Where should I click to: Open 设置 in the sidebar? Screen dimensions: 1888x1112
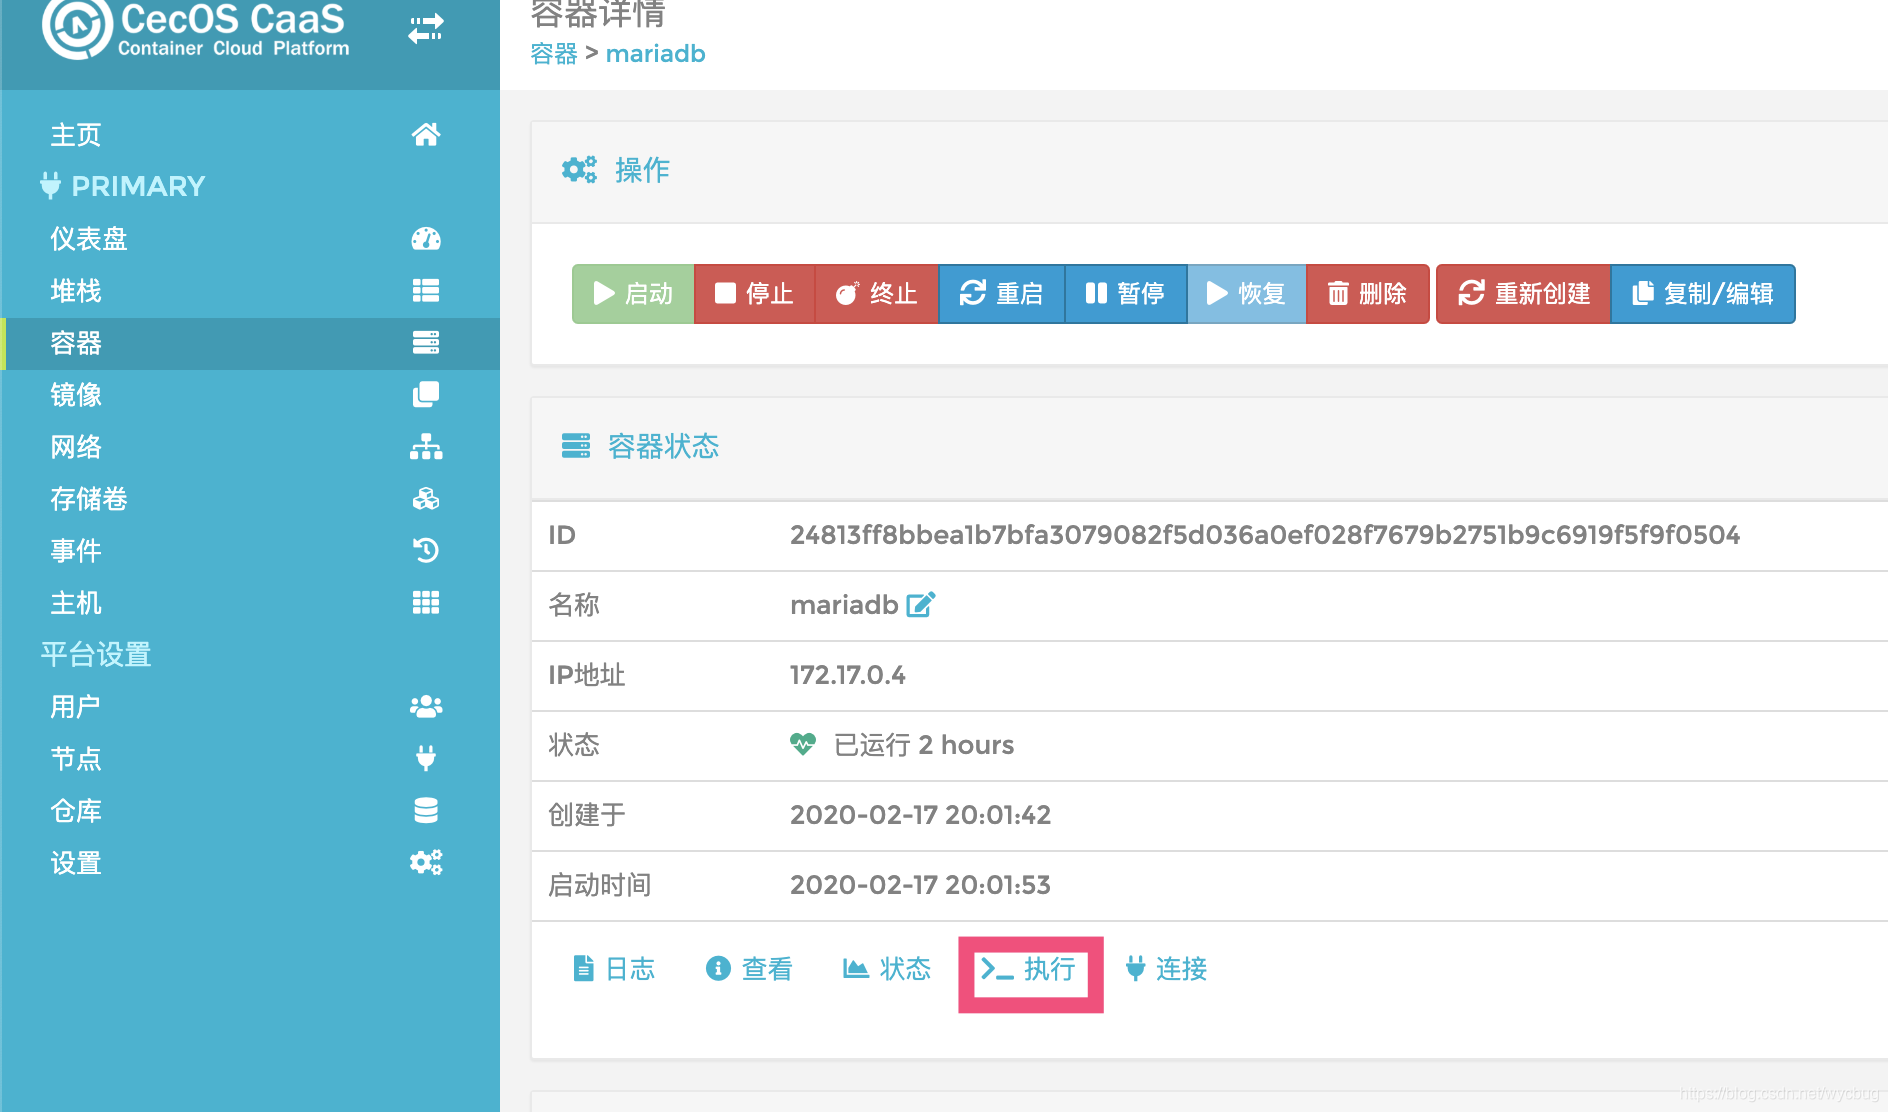pos(250,862)
